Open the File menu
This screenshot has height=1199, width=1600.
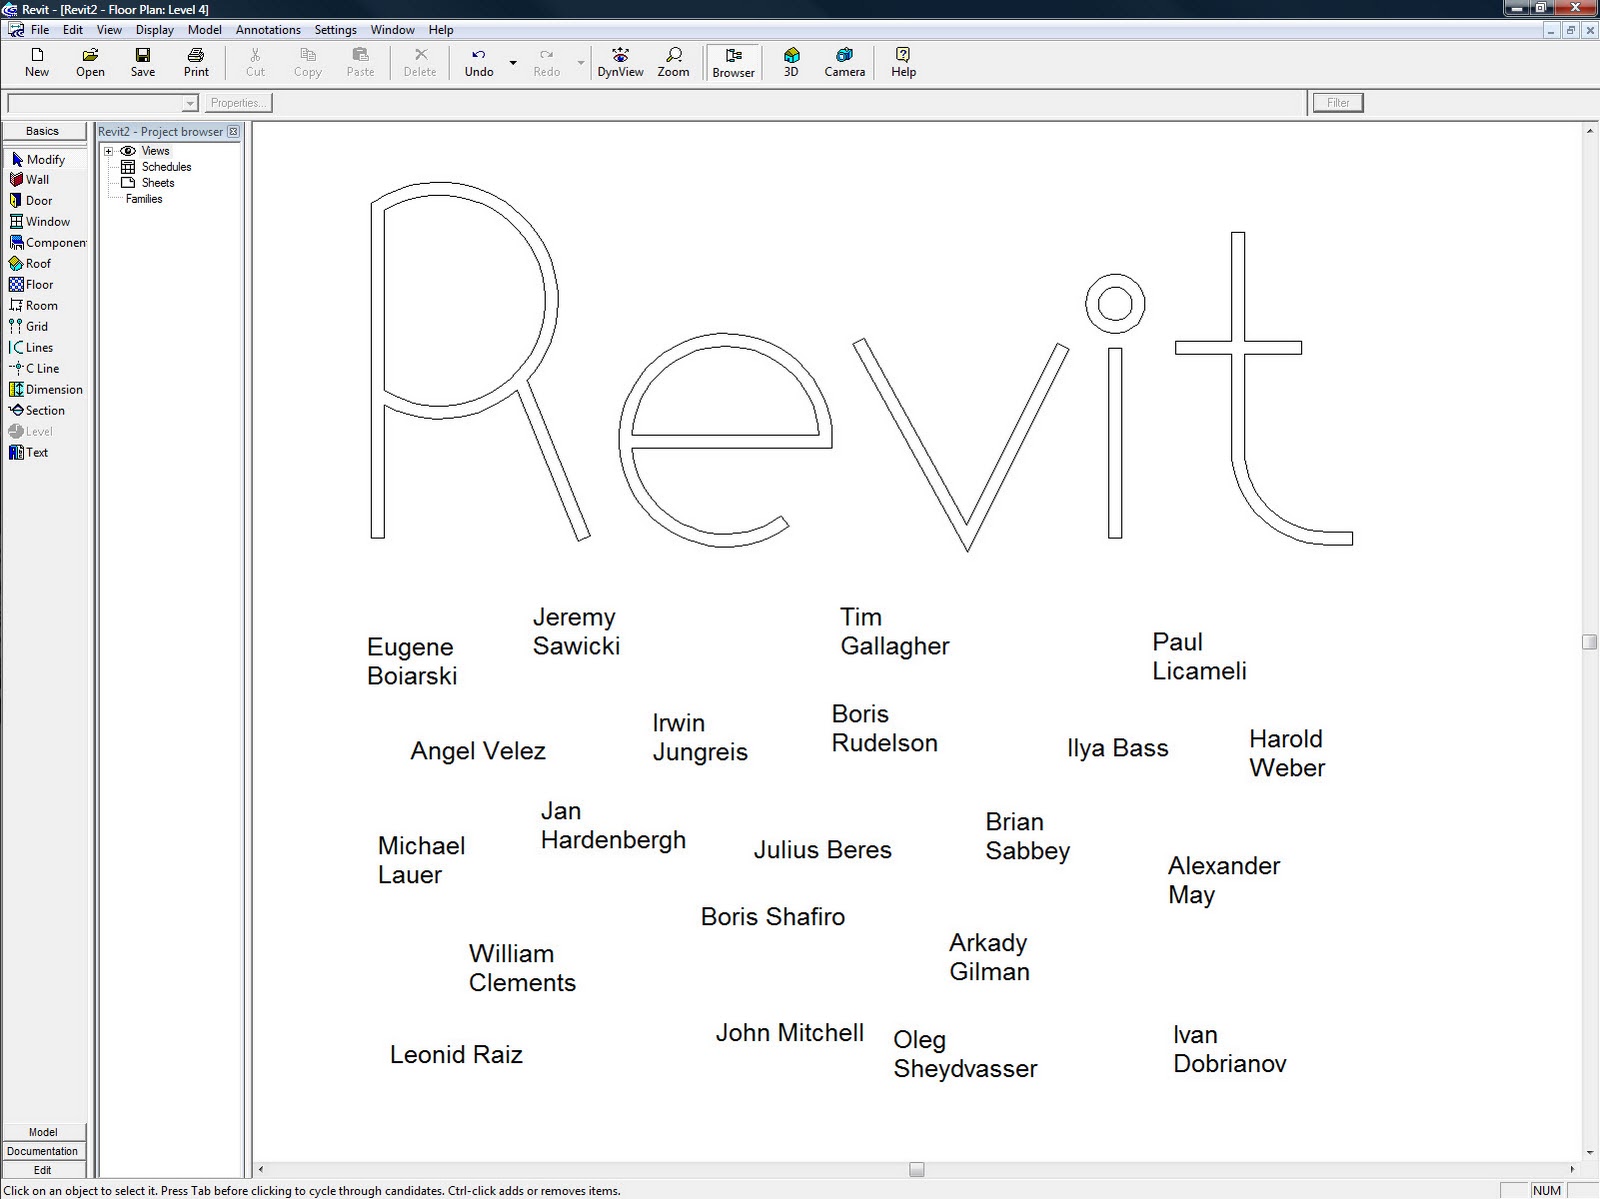tap(40, 30)
